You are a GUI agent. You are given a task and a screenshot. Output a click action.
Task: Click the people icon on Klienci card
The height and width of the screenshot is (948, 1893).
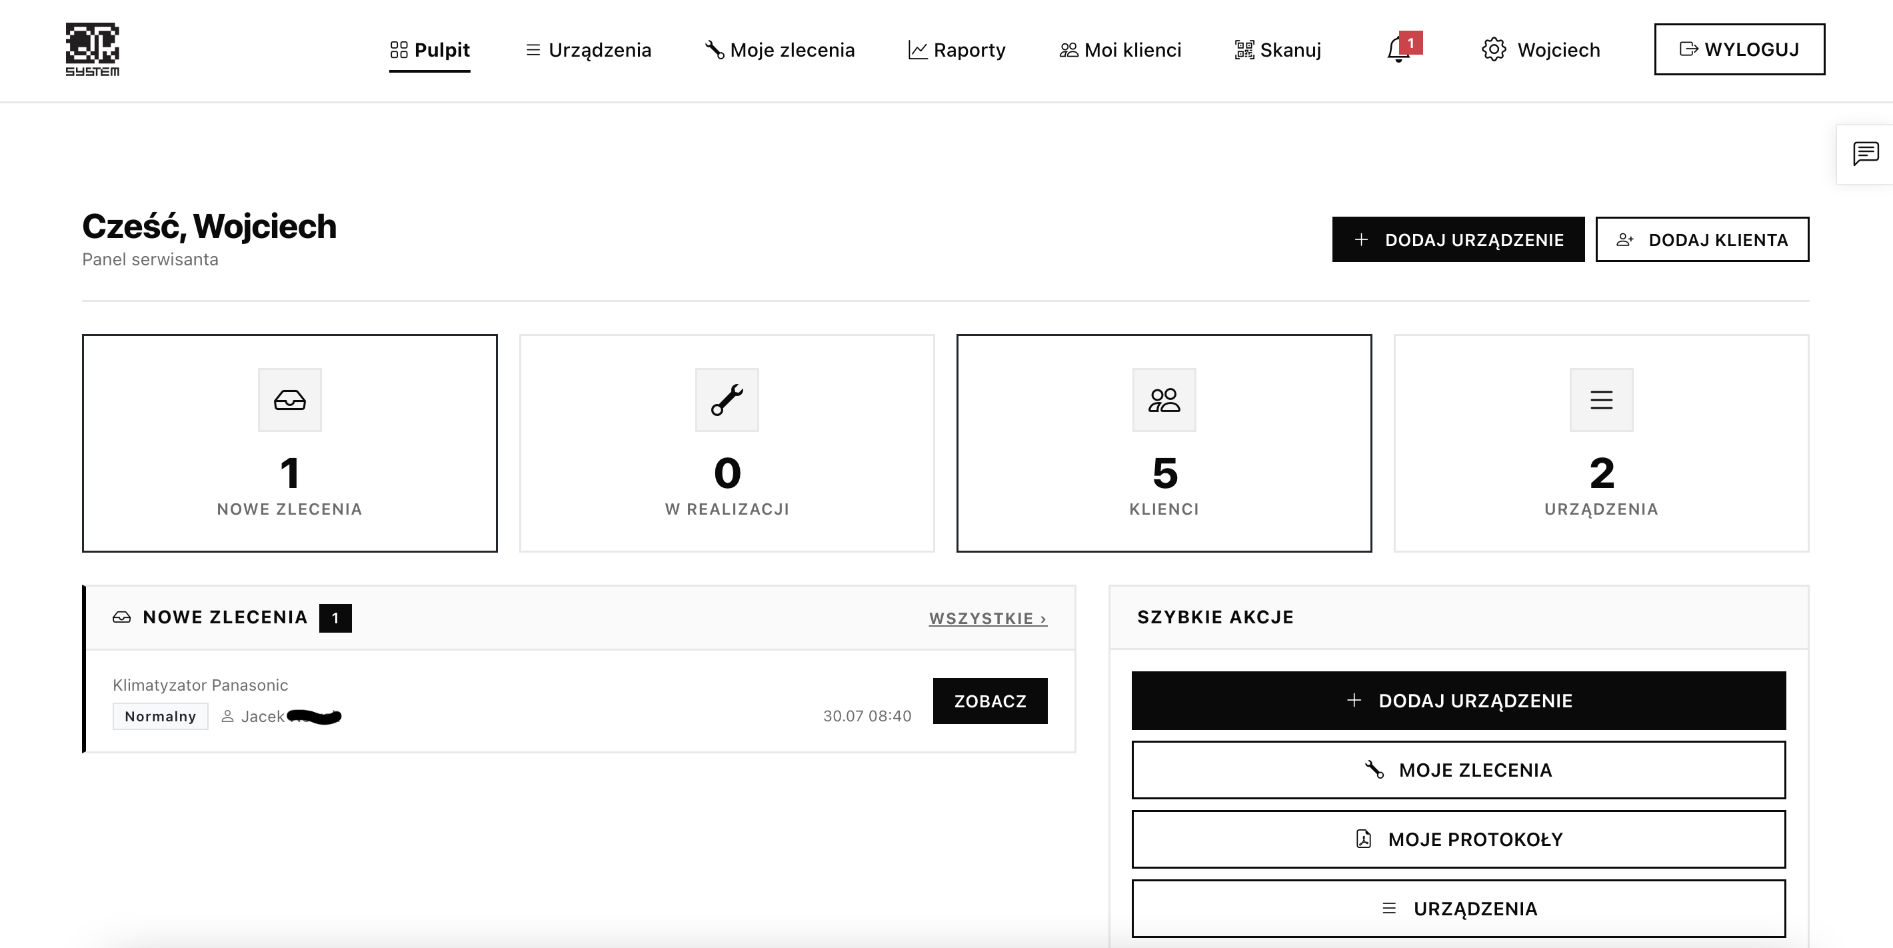pyautogui.click(x=1164, y=400)
